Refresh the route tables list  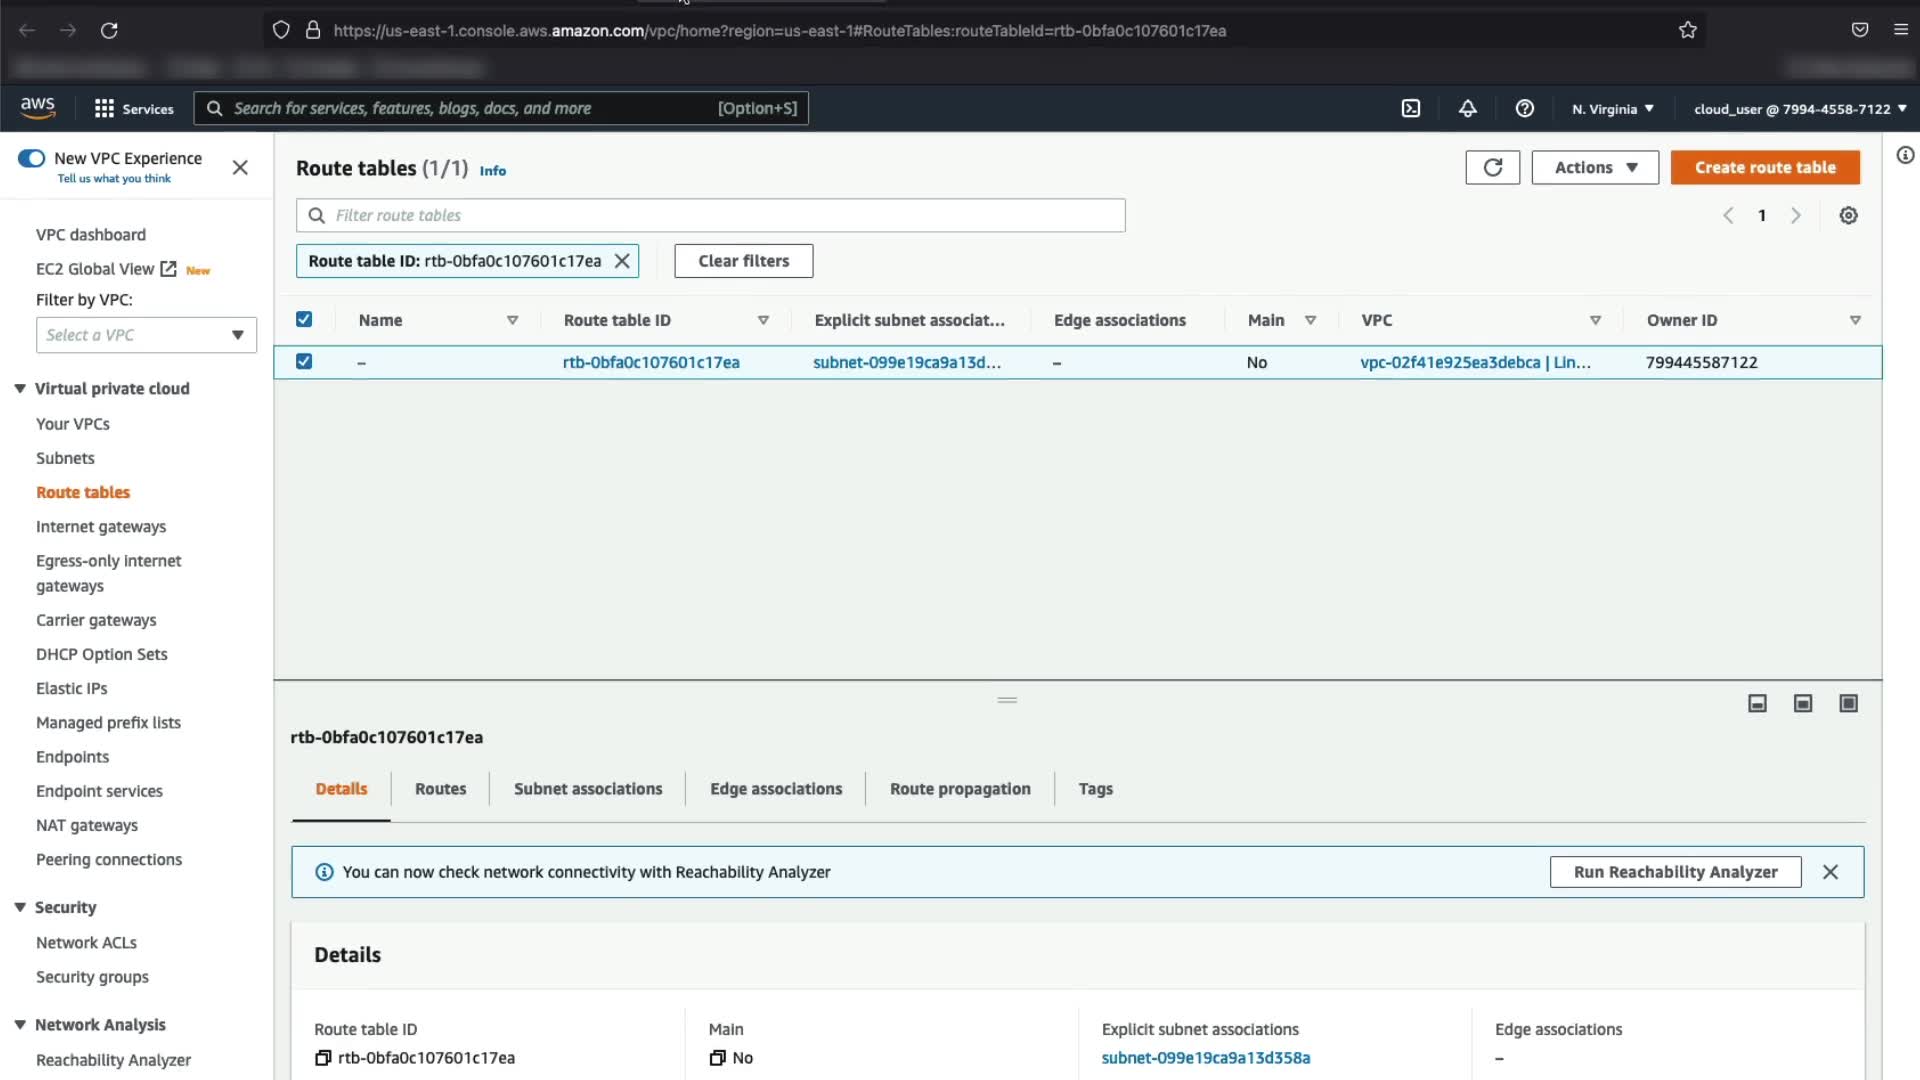click(1492, 168)
